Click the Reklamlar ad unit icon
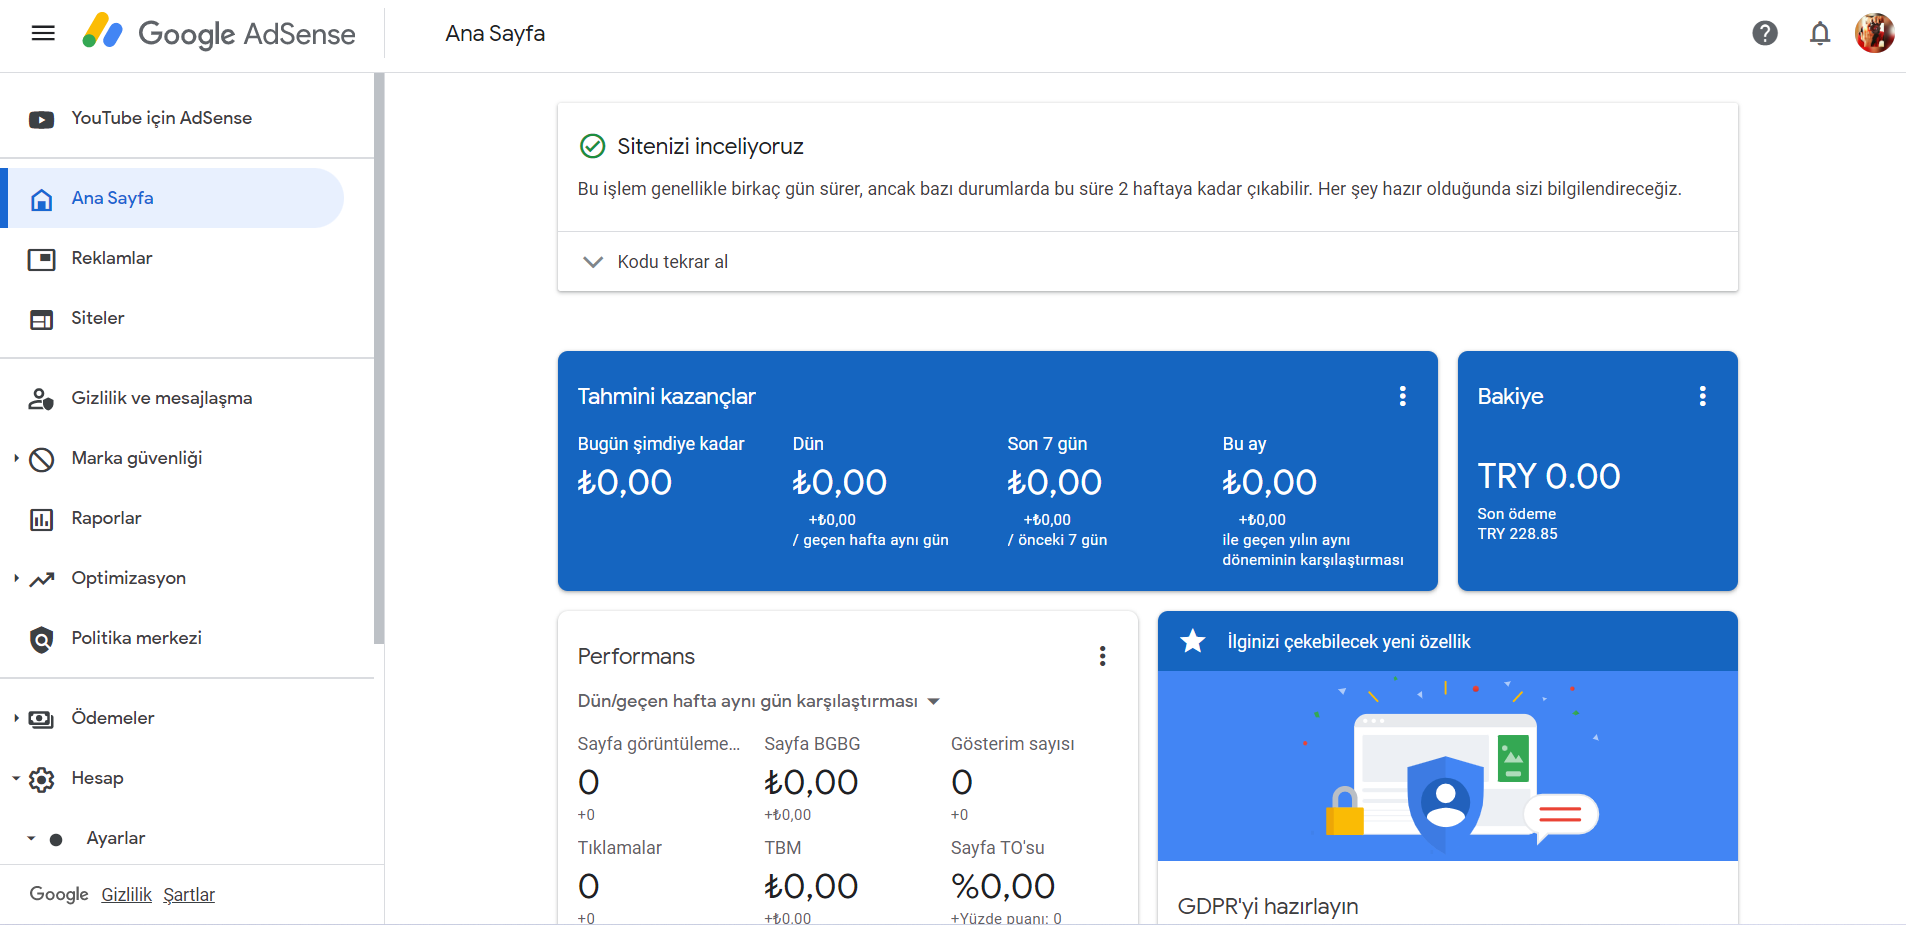 41,259
